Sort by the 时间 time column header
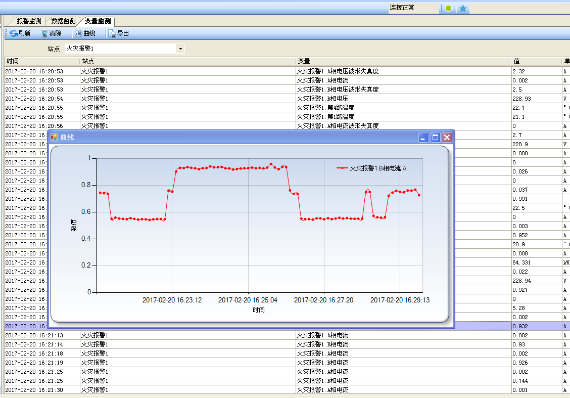The width and height of the screenshot is (570, 398). tap(42, 61)
